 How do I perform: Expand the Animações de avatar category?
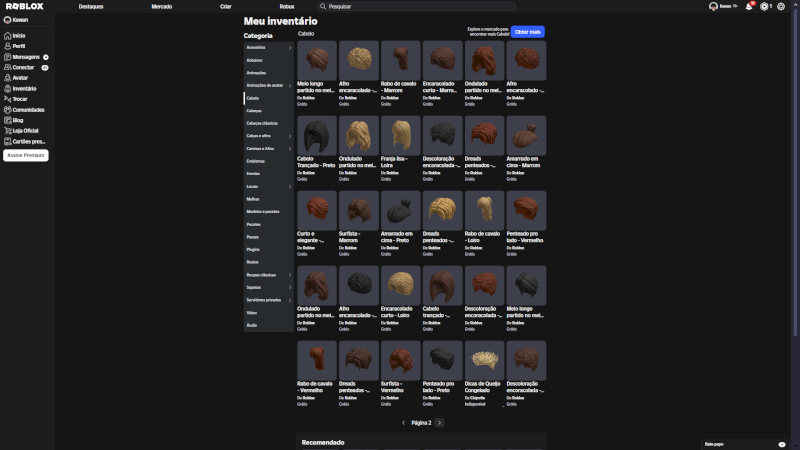click(x=269, y=85)
